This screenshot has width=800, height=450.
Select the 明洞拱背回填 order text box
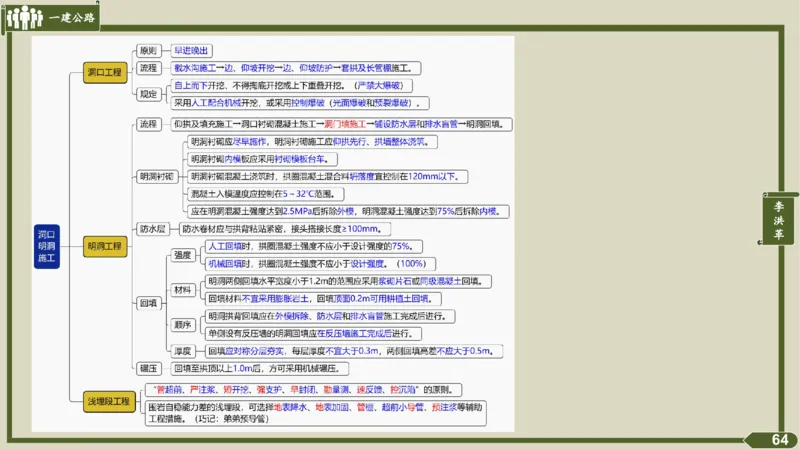330,316
